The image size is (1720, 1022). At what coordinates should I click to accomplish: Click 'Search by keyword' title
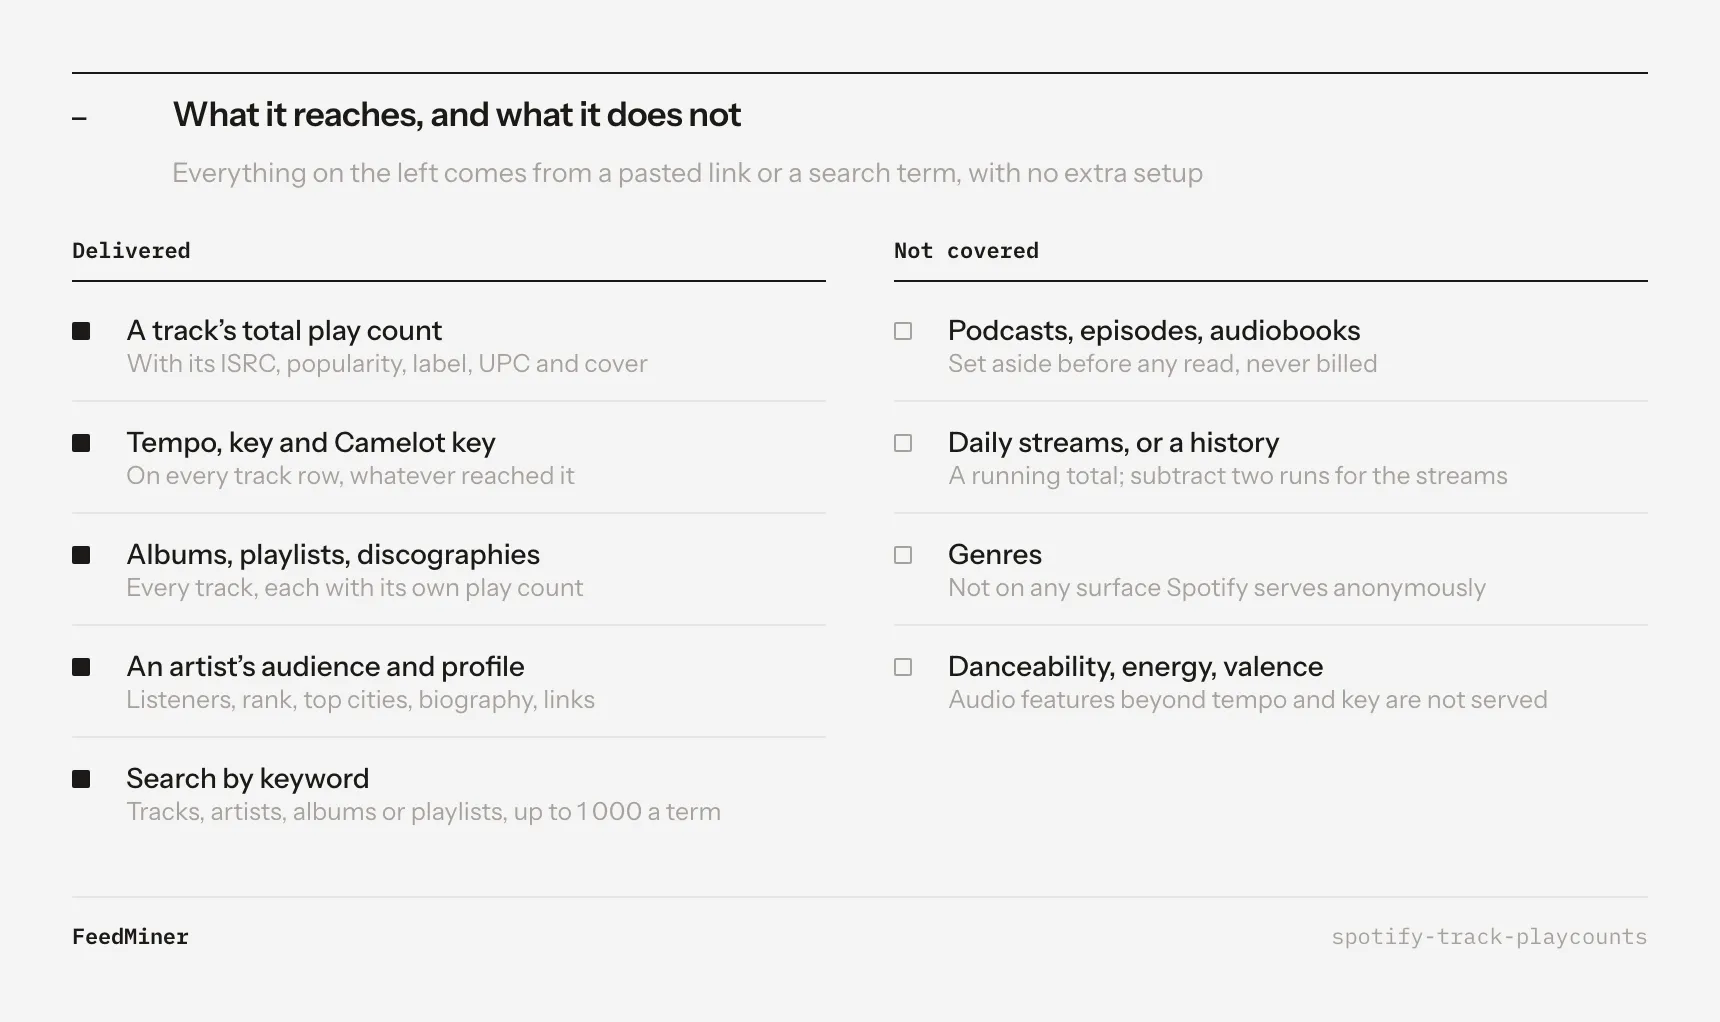pos(248,779)
